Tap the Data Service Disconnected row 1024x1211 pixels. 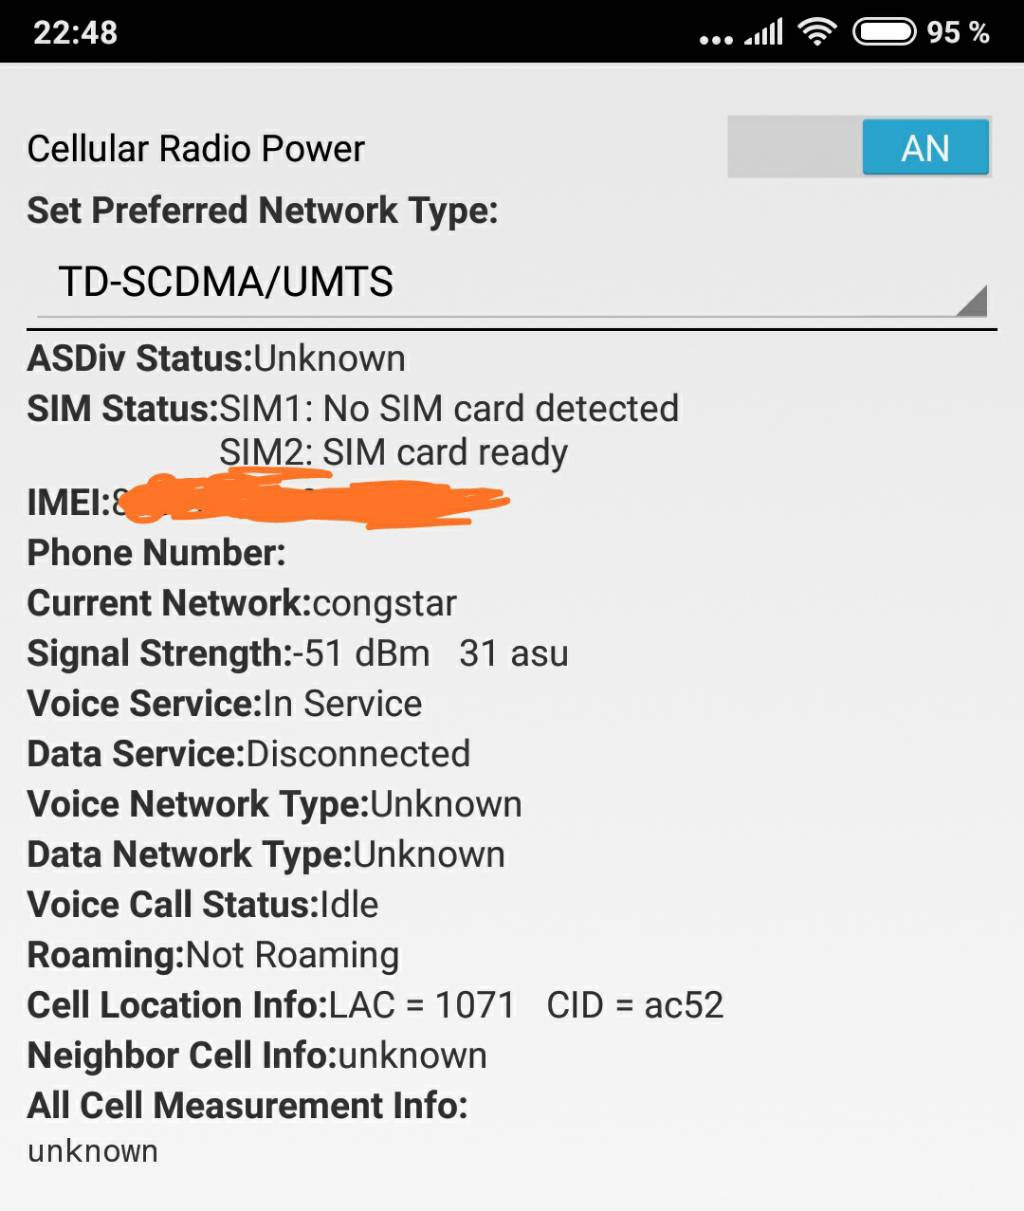click(x=249, y=753)
